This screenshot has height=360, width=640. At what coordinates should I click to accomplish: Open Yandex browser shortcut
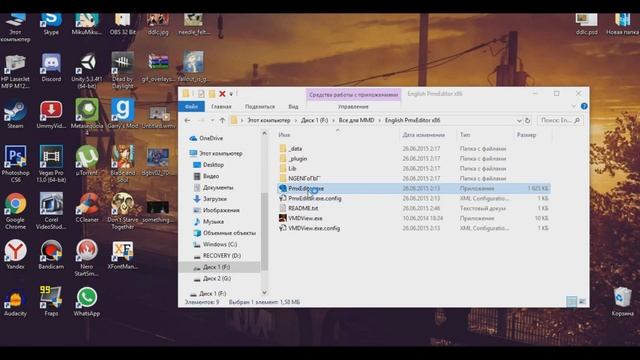click(16, 254)
